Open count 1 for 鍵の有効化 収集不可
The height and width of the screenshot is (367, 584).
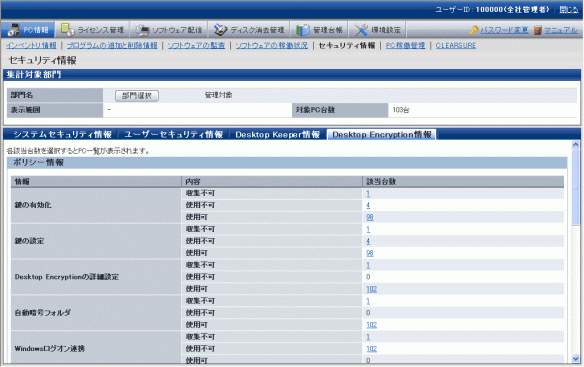pyautogui.click(x=368, y=193)
